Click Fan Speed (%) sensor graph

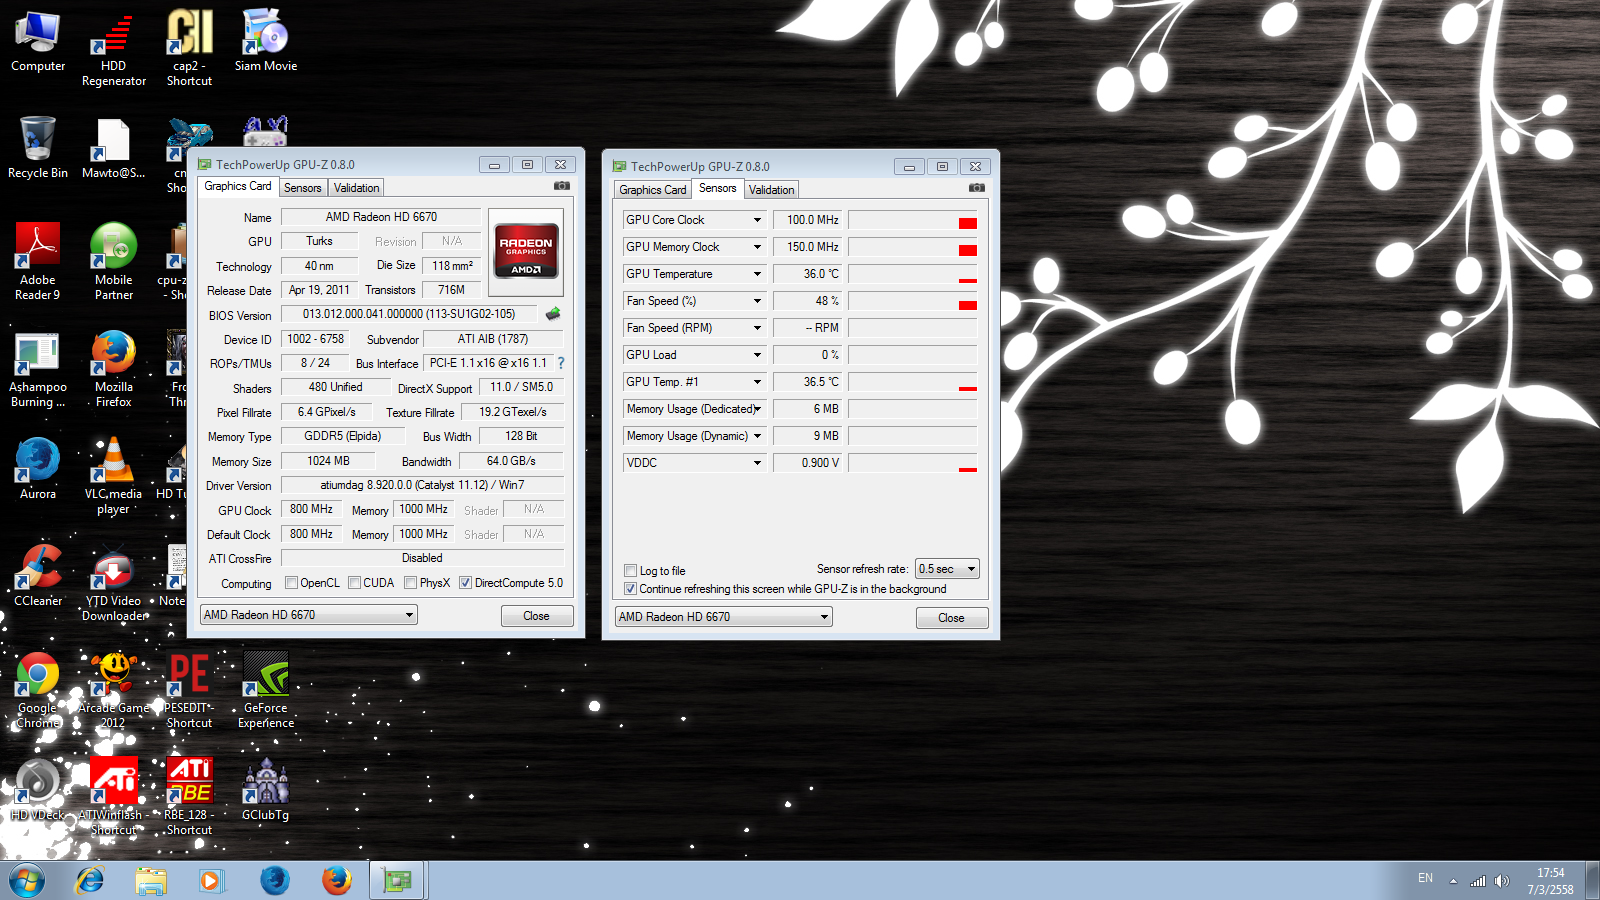[912, 301]
